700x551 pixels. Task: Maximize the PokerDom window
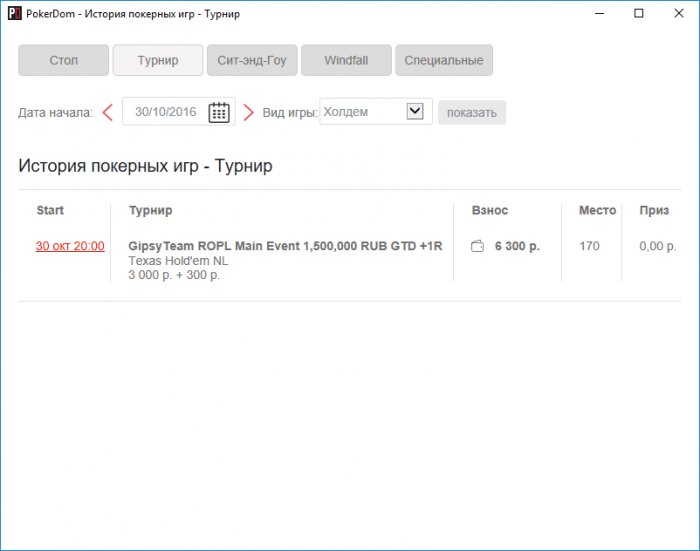[639, 13]
